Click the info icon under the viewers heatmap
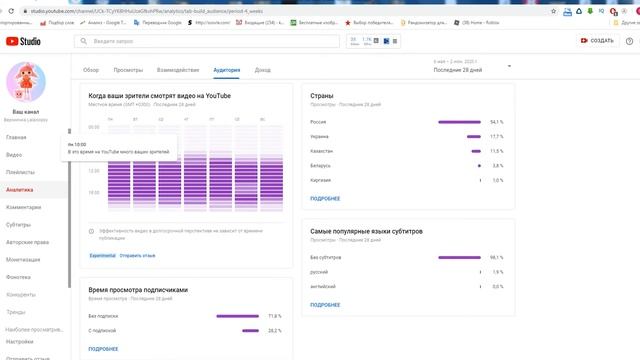The height and width of the screenshot is (360, 640). pos(91,231)
